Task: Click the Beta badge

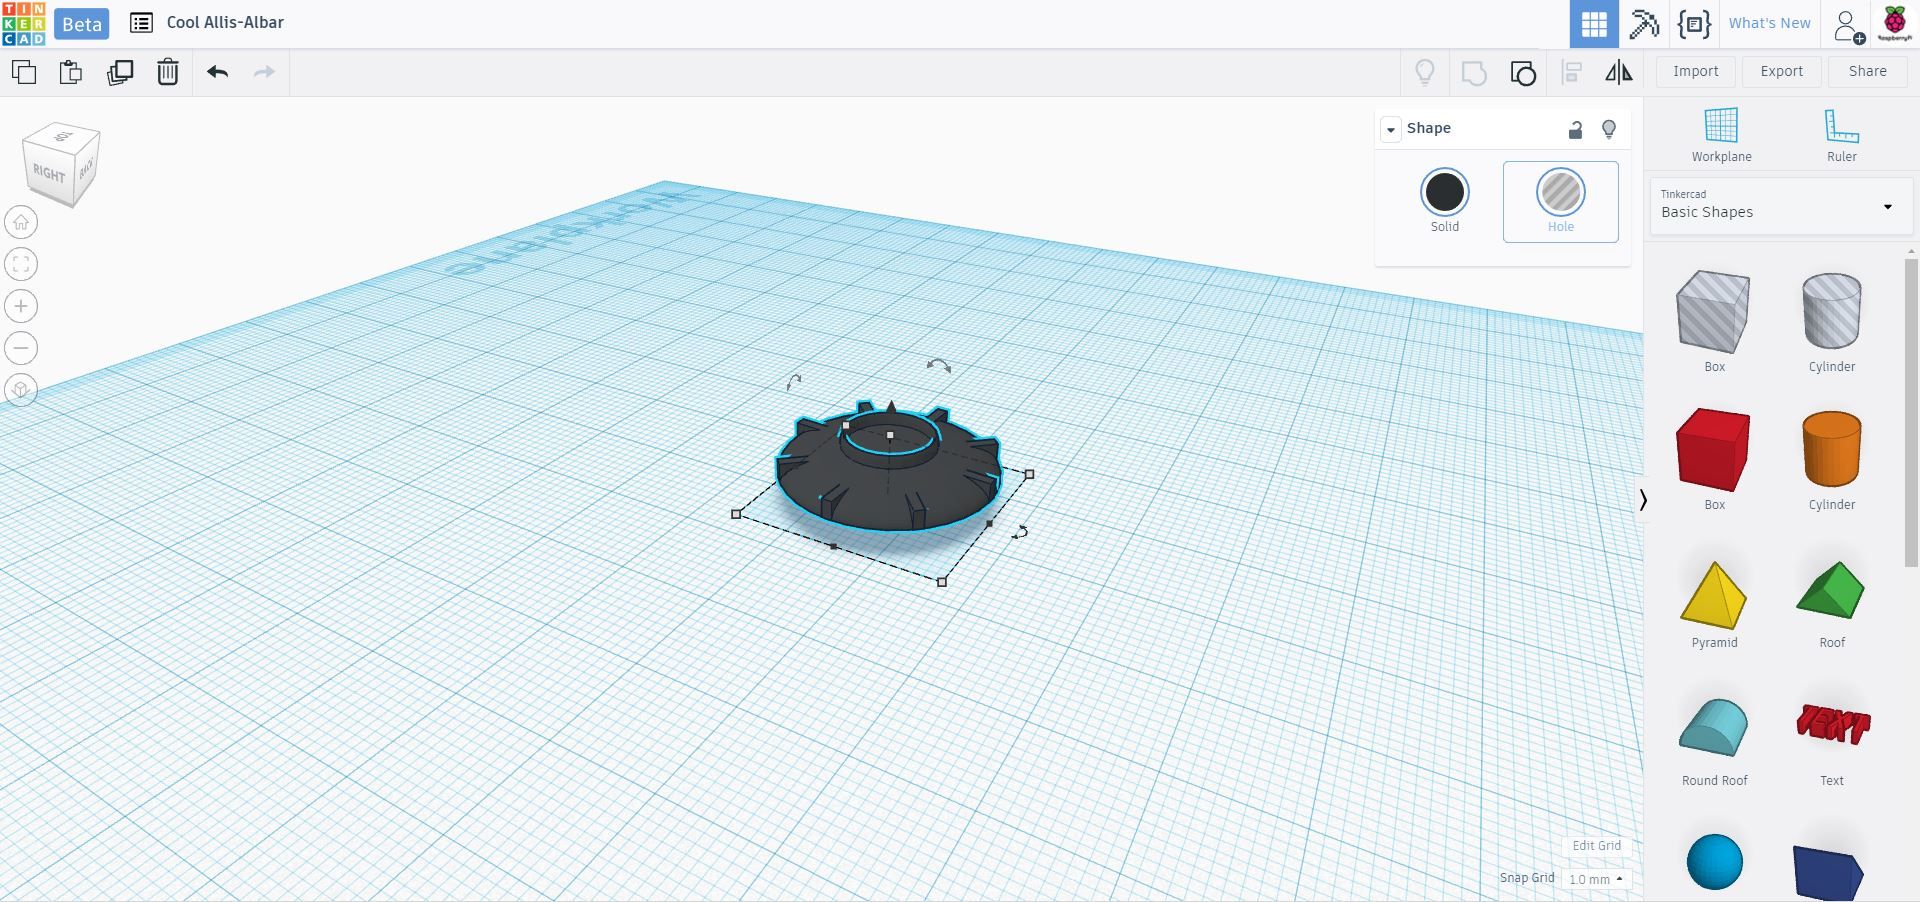Action: 82,24
